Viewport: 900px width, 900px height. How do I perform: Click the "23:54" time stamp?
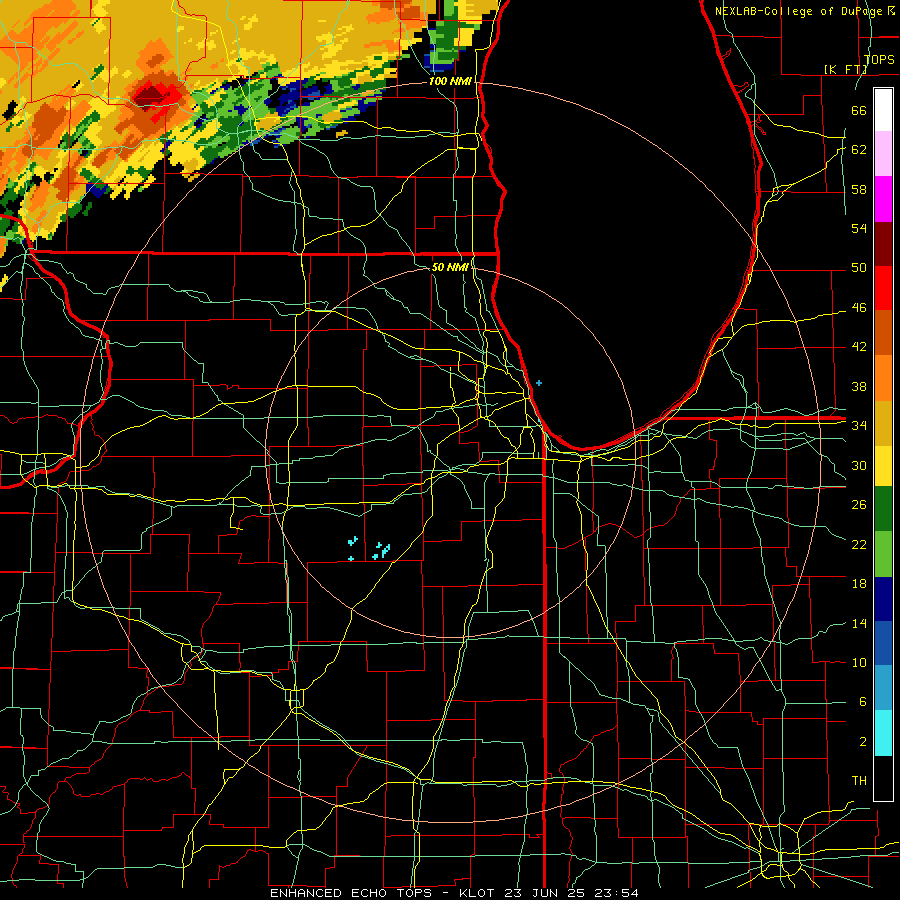616,893
